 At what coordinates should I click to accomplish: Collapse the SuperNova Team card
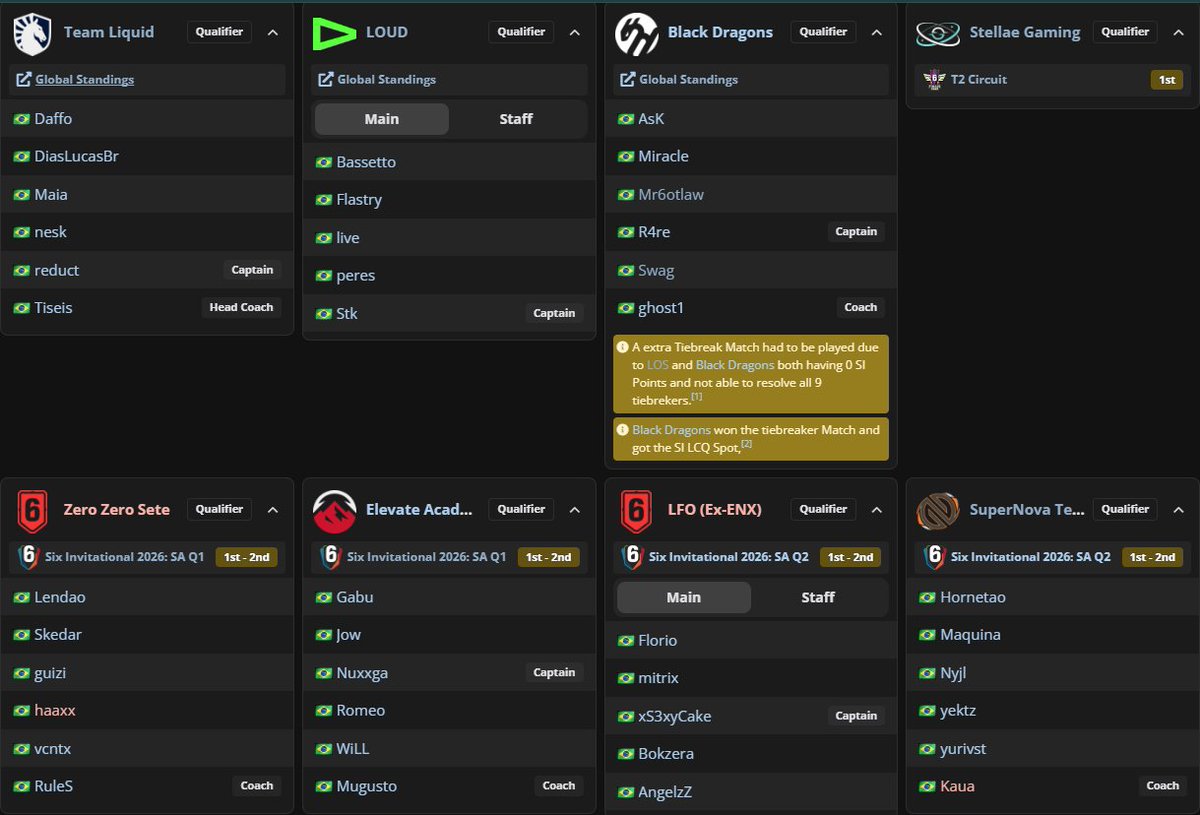[x=1179, y=510]
